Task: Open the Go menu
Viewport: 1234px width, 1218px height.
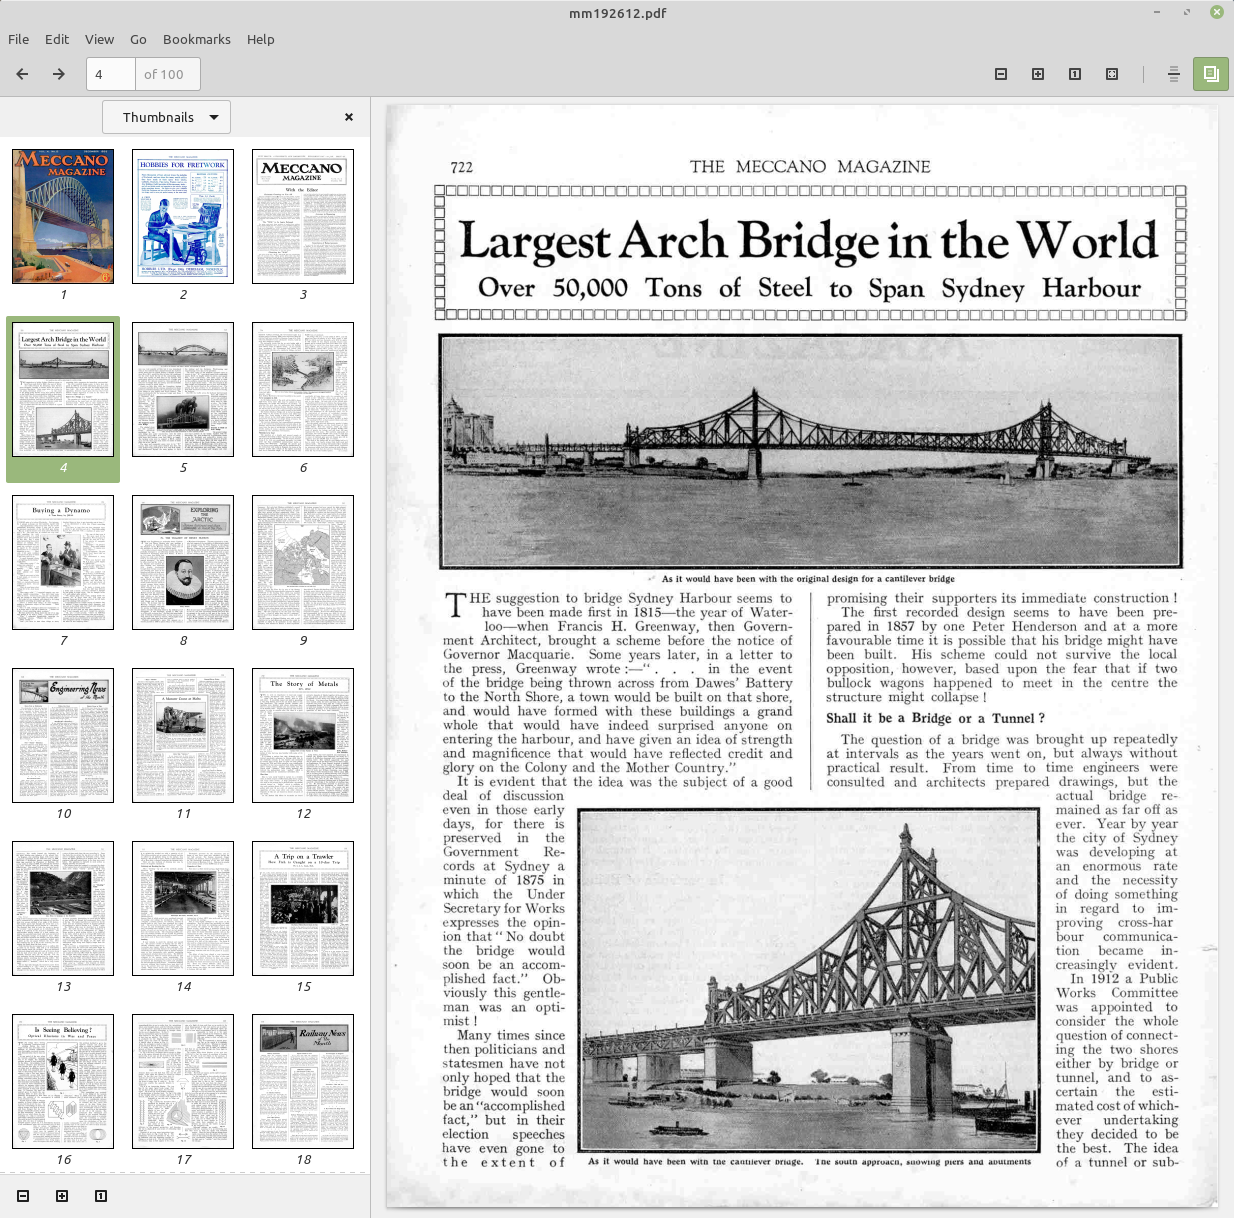Action: pyautogui.click(x=138, y=39)
